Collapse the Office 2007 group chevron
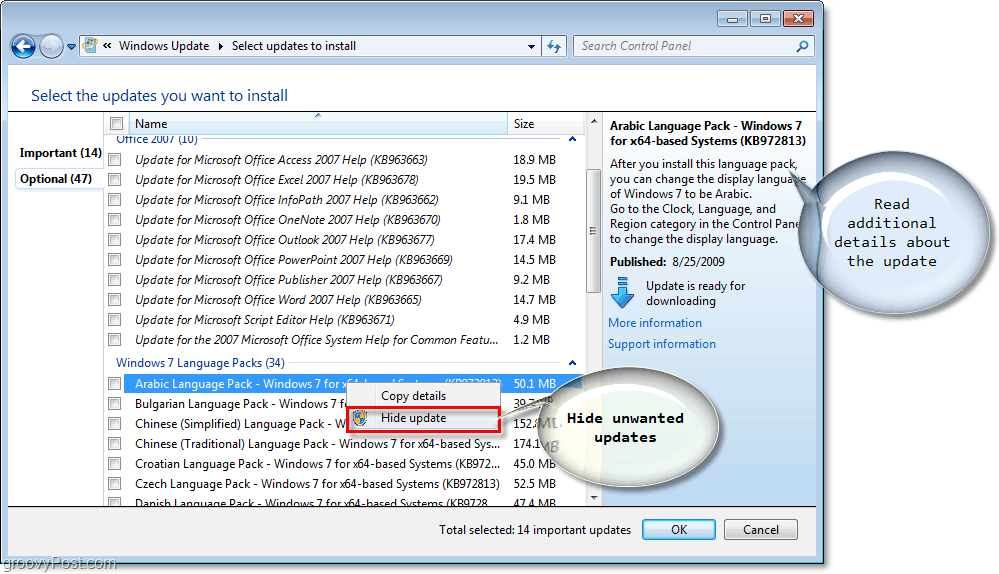The image size is (999, 574). point(572,139)
